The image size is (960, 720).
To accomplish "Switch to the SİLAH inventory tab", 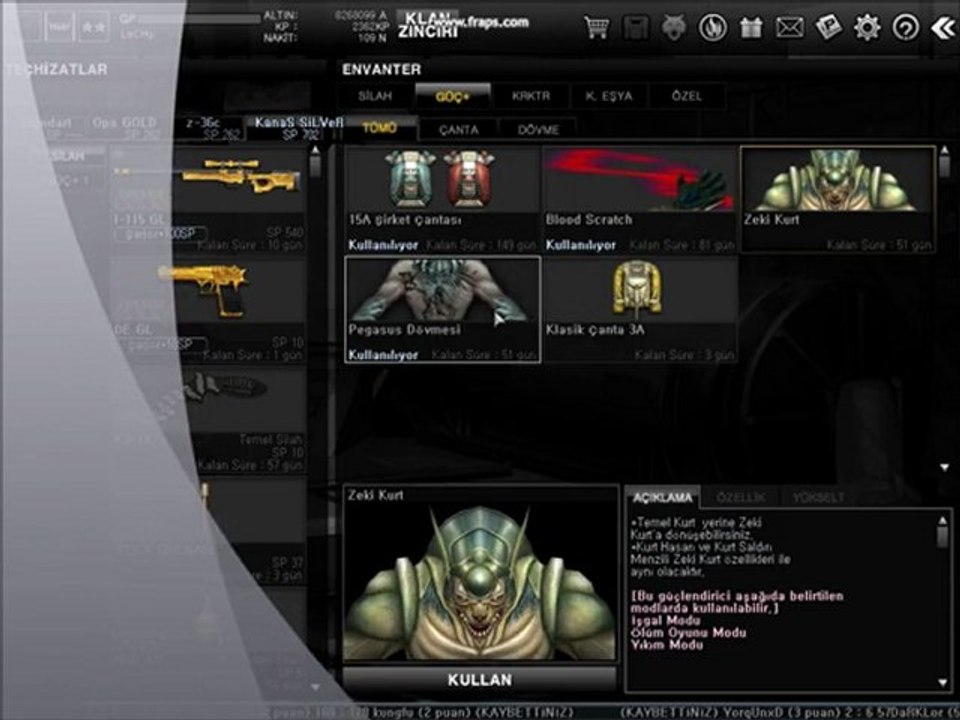I will coord(375,96).
